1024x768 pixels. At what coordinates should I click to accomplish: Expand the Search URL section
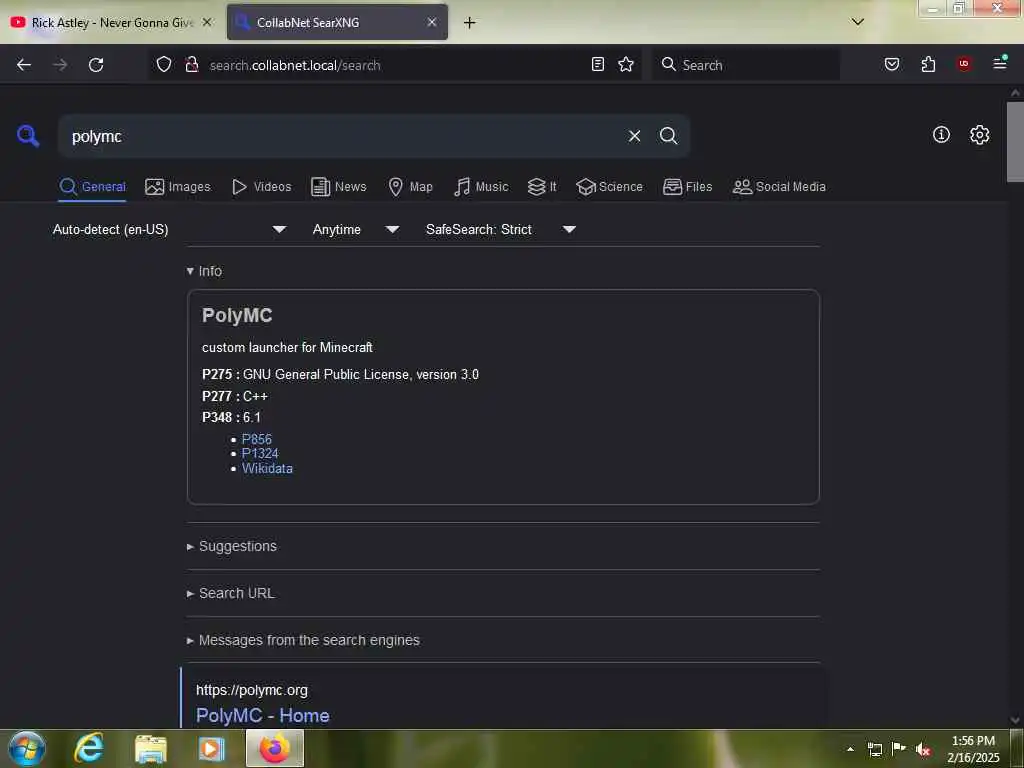[231, 594]
